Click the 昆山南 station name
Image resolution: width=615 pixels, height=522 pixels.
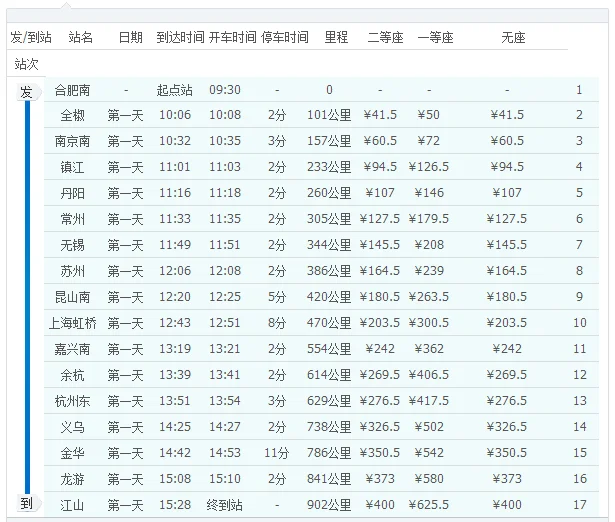tap(72, 297)
